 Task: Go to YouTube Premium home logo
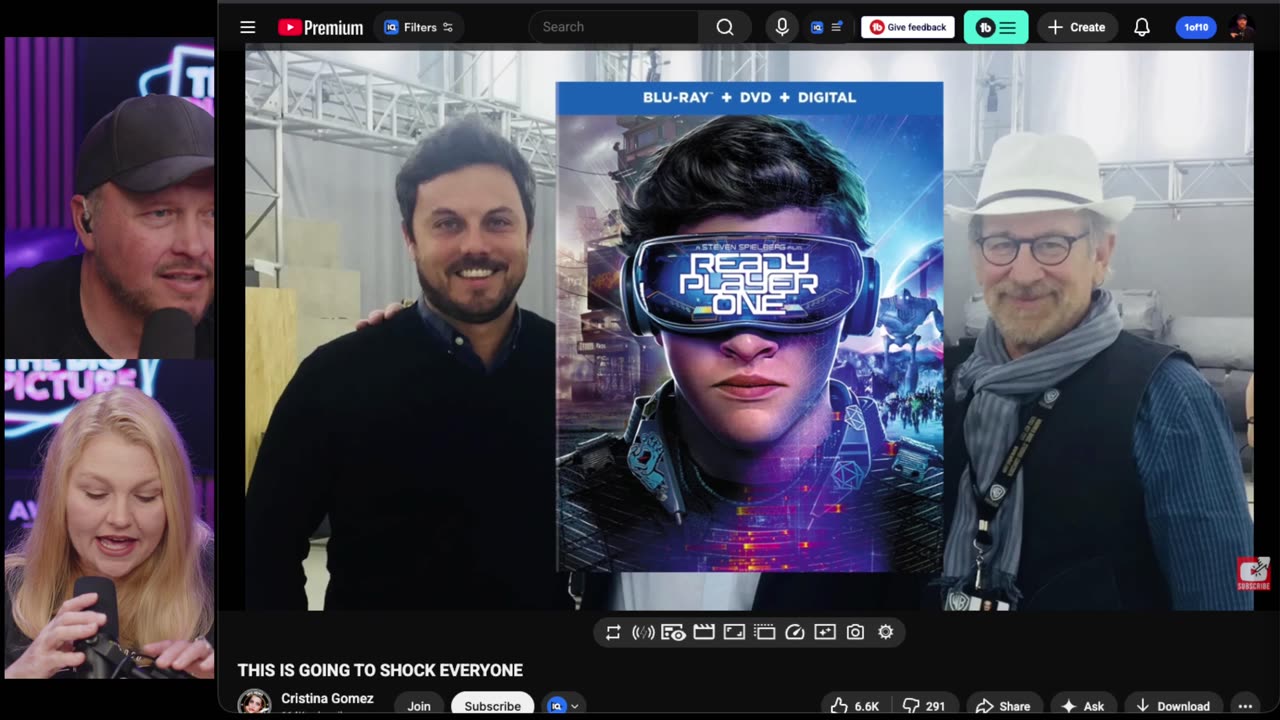tap(320, 27)
